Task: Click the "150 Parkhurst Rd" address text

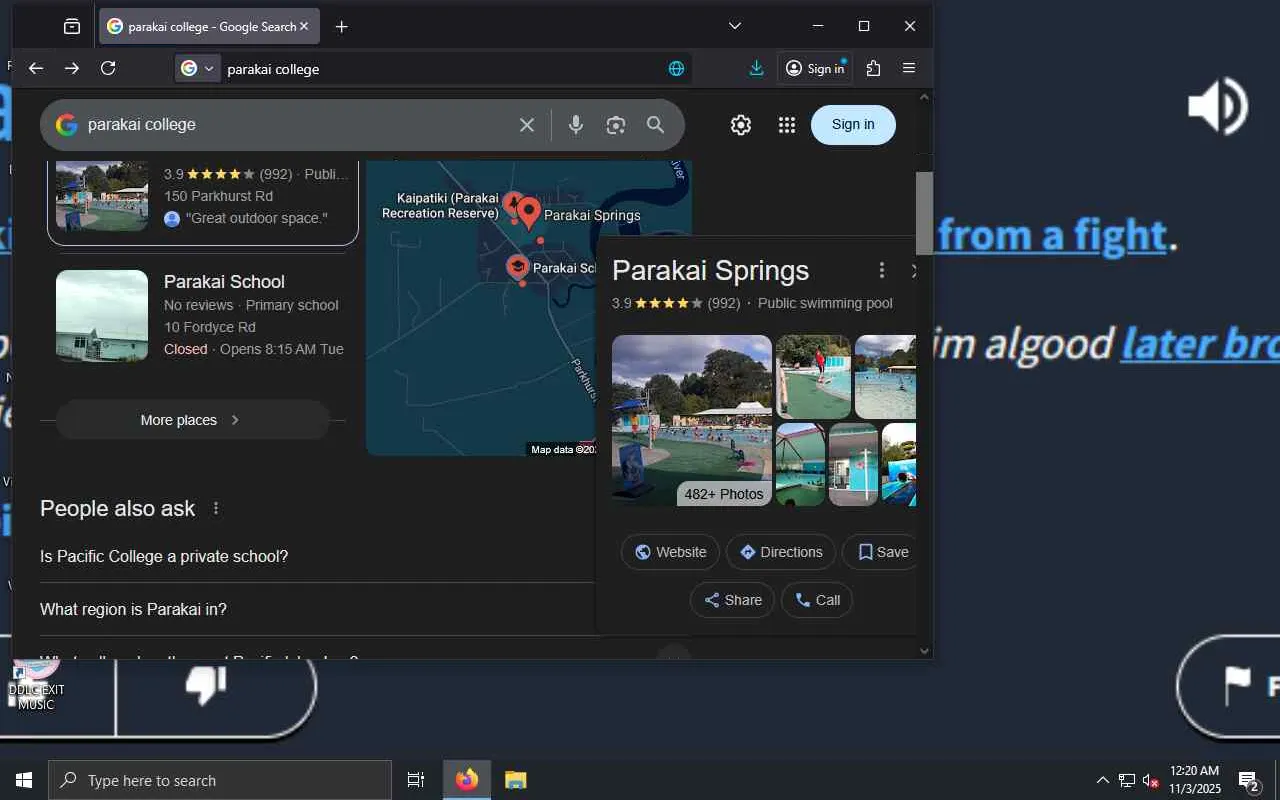Action: point(218,196)
